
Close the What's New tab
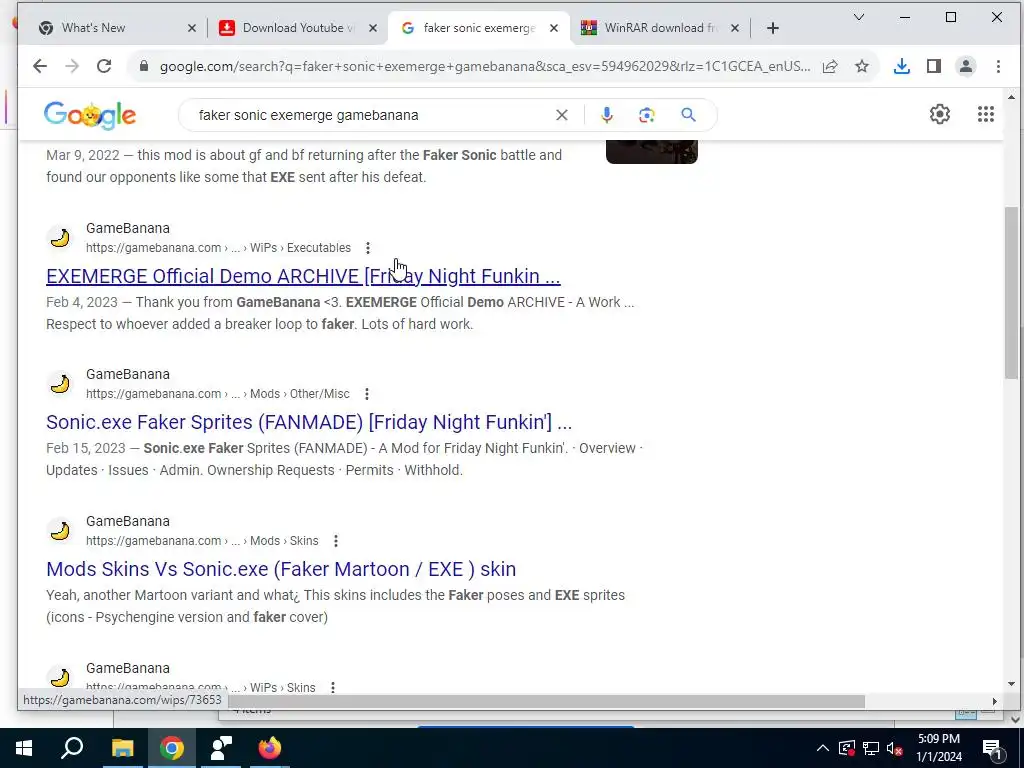(191, 28)
